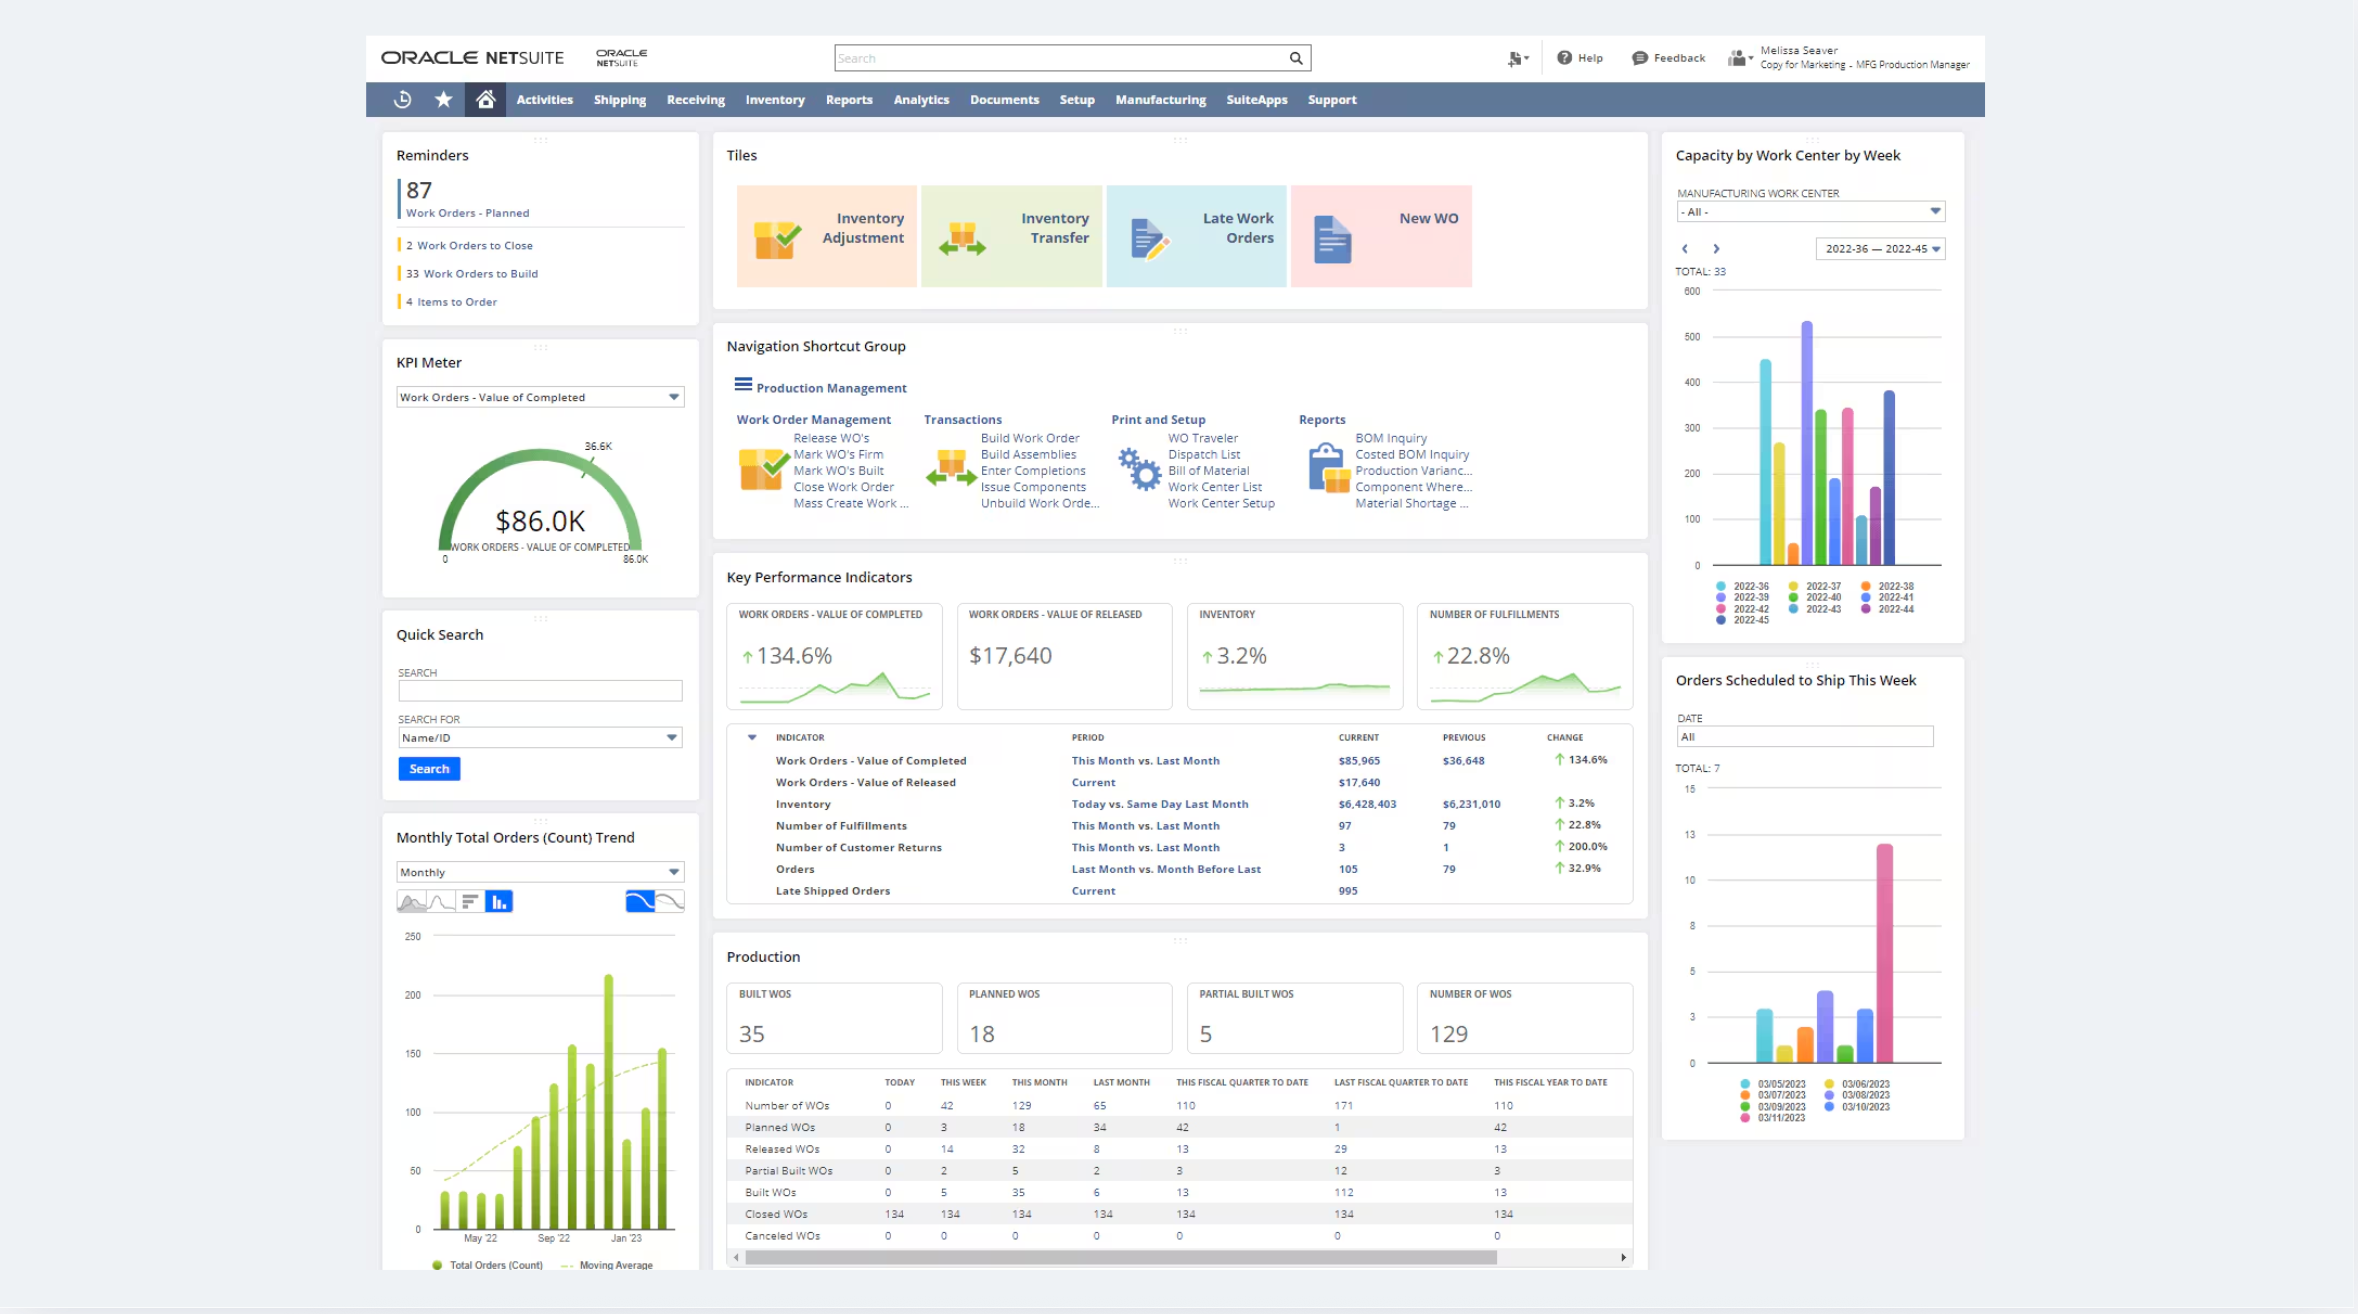Toggle the moving average curve off

[670, 902]
